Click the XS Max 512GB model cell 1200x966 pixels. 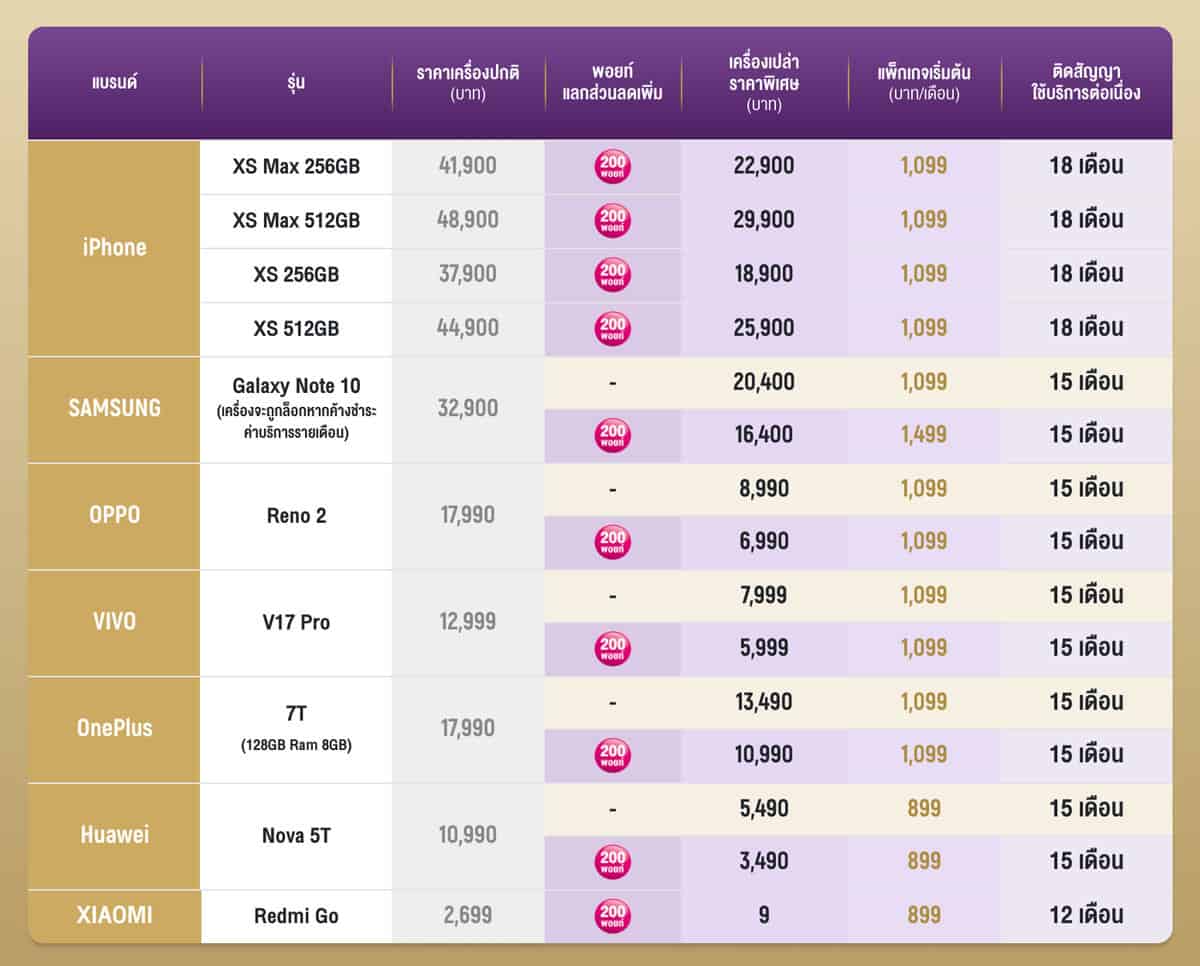tap(296, 221)
